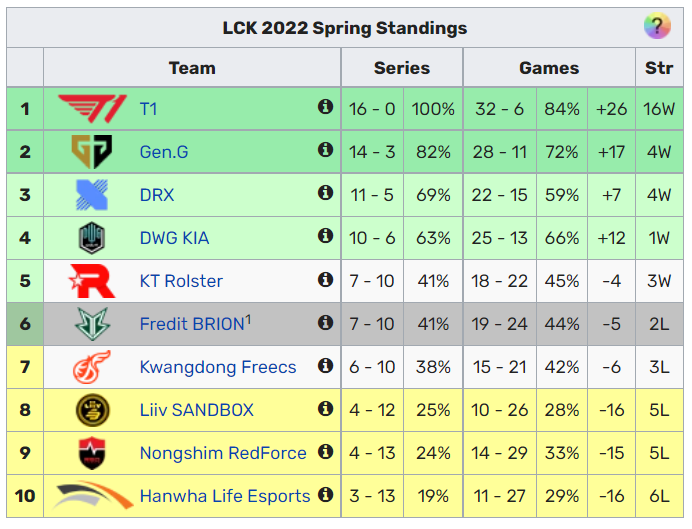The height and width of the screenshot is (529, 692).
Task: Show info for Kwangdong Freecs
Action: [x=325, y=365]
